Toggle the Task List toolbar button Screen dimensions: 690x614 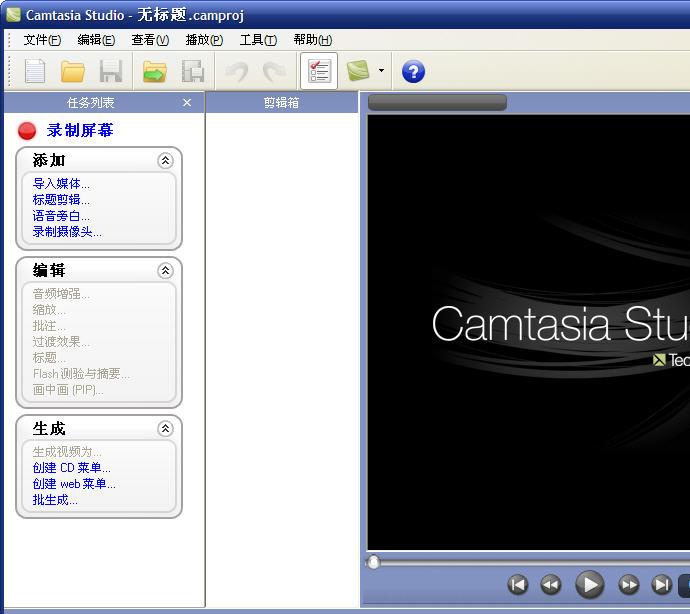pyautogui.click(x=319, y=71)
